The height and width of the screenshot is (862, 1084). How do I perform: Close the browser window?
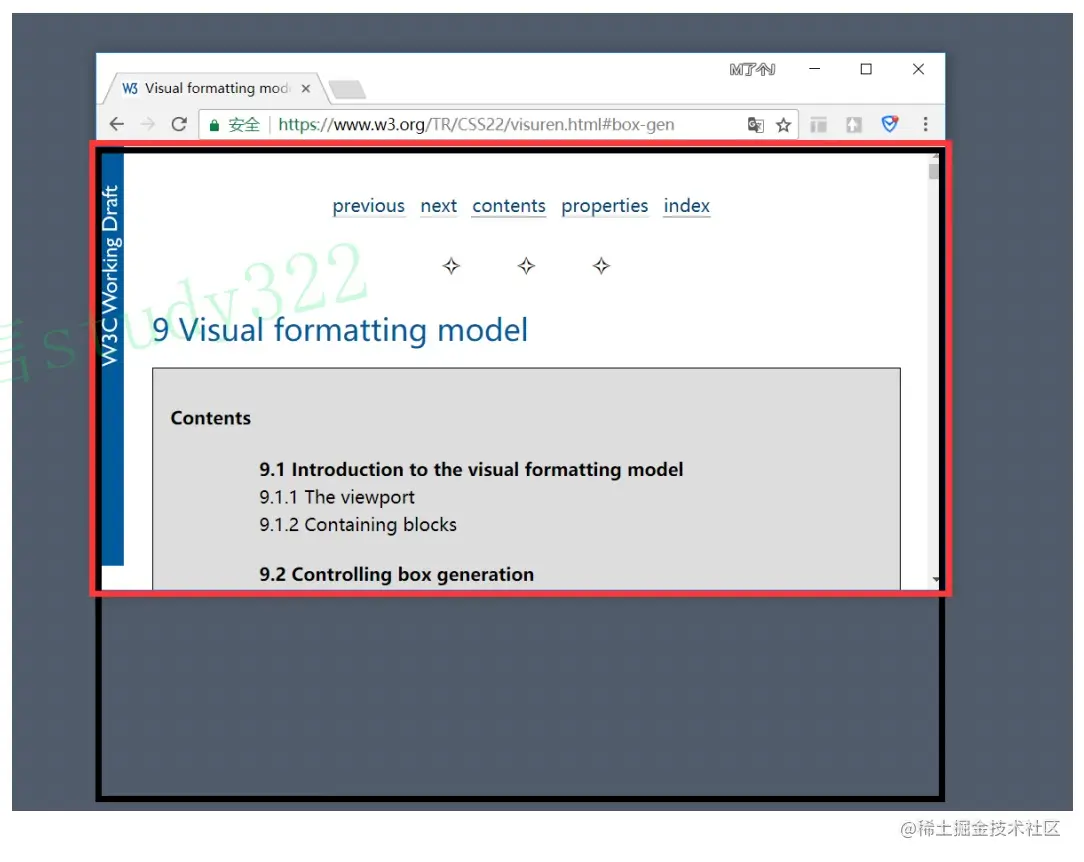click(918, 69)
